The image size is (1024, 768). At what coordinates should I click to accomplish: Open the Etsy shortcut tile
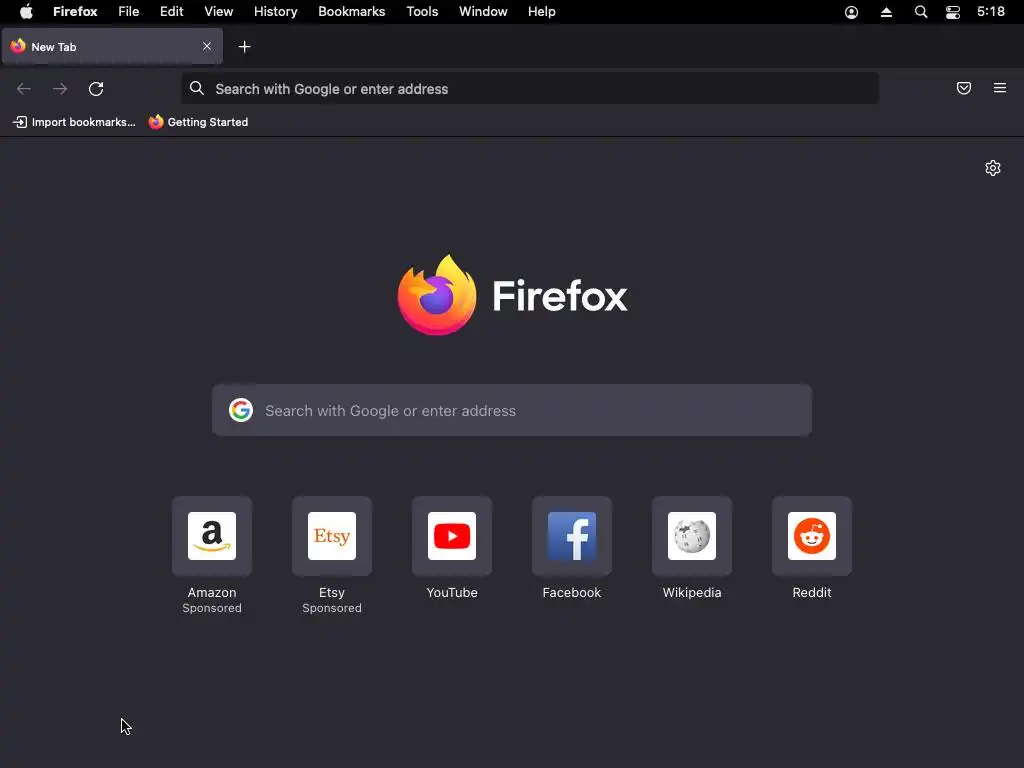[x=332, y=536]
